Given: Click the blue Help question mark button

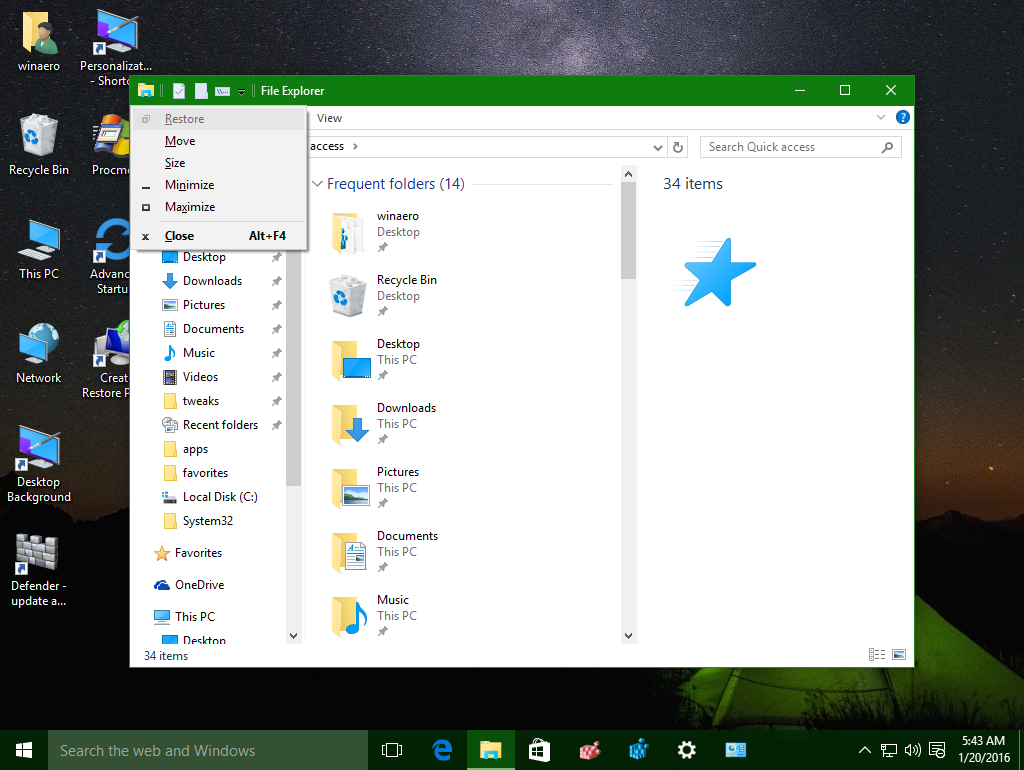Looking at the screenshot, I should click(903, 117).
